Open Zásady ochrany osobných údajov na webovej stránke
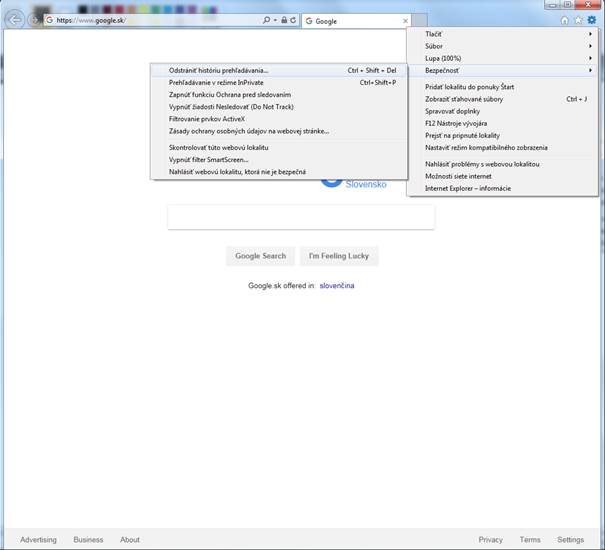Viewport: 605px width, 550px height. pos(279,131)
